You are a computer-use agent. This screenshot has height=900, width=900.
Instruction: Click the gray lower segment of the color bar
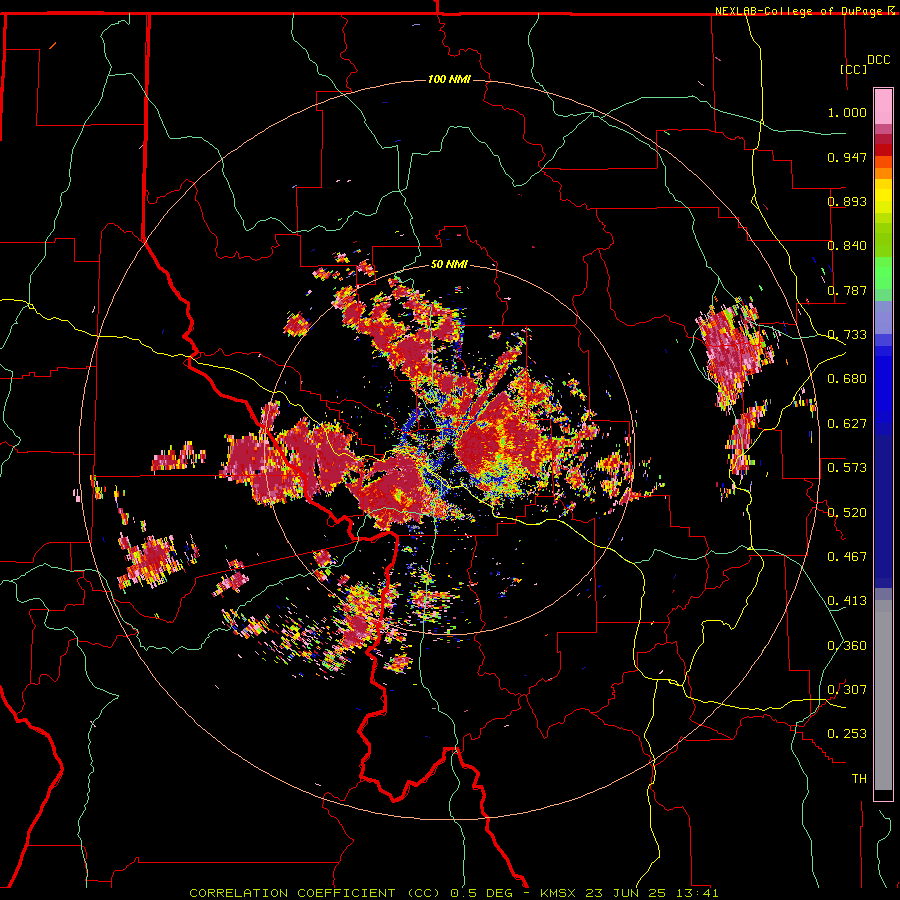coord(883,695)
